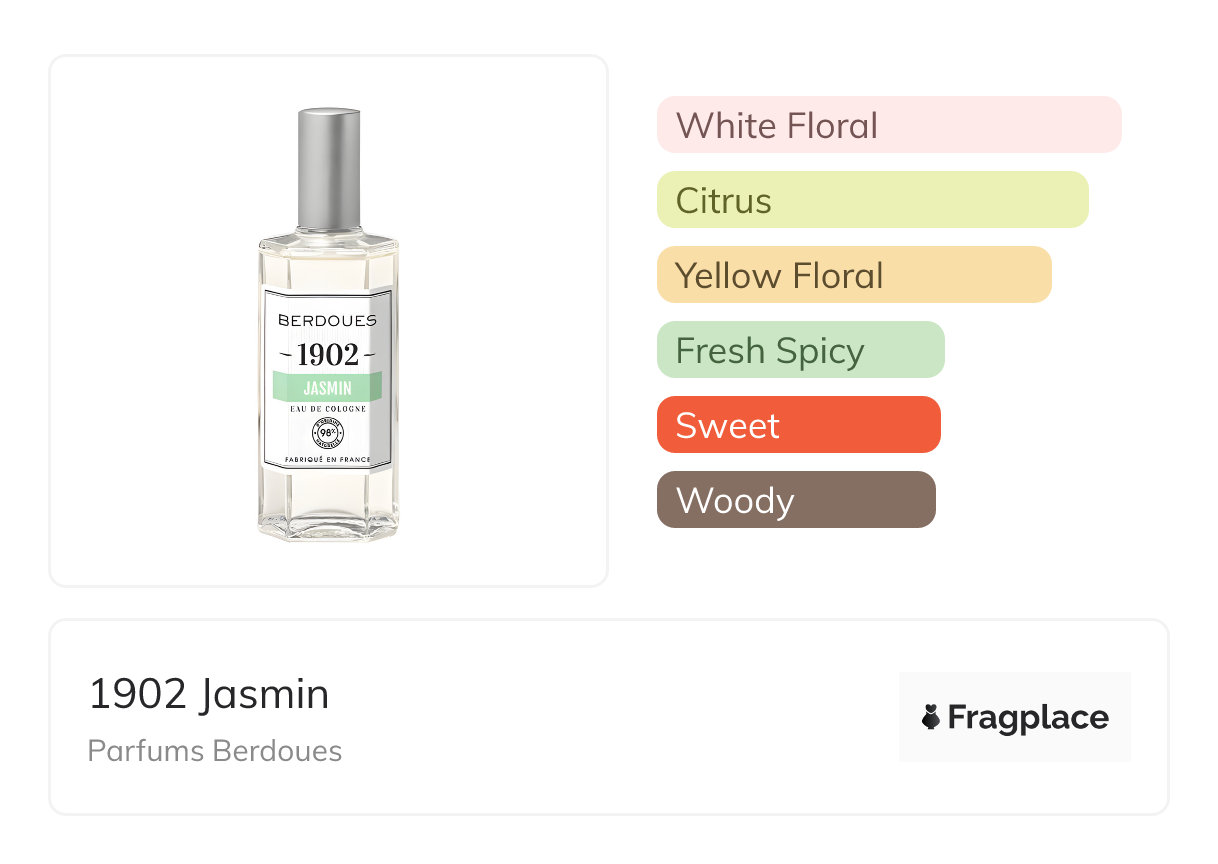Click the bottle's glass shoulder below cap
Viewport: 1218px width, 864px height.
click(328, 244)
